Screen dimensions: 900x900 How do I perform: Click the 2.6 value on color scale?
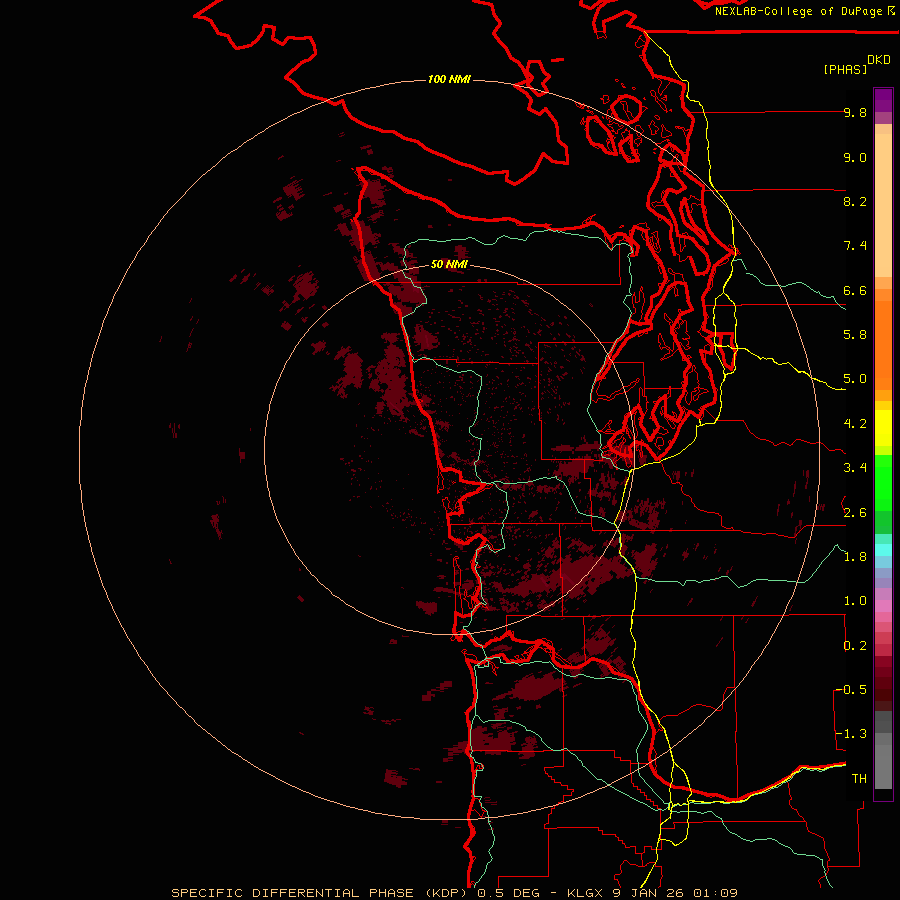point(855,513)
